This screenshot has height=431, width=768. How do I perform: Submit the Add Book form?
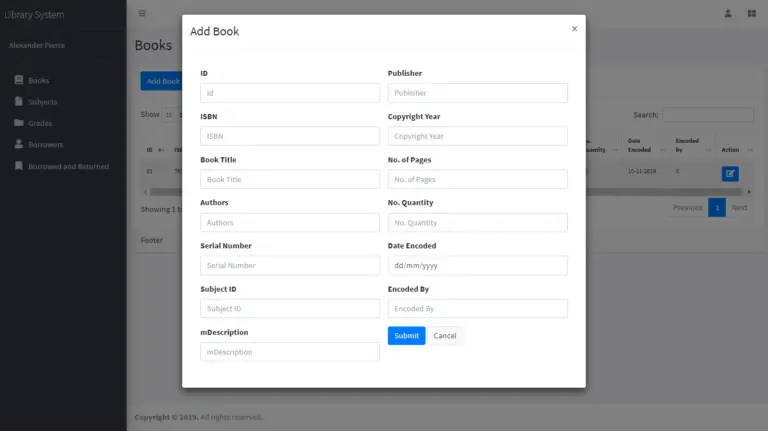coord(407,335)
